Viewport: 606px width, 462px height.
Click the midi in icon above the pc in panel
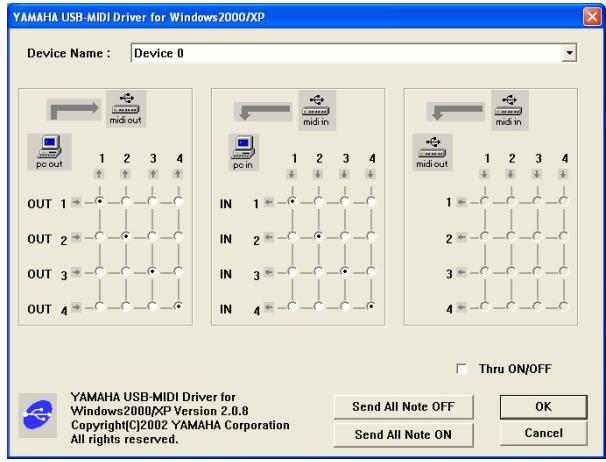click(317, 110)
